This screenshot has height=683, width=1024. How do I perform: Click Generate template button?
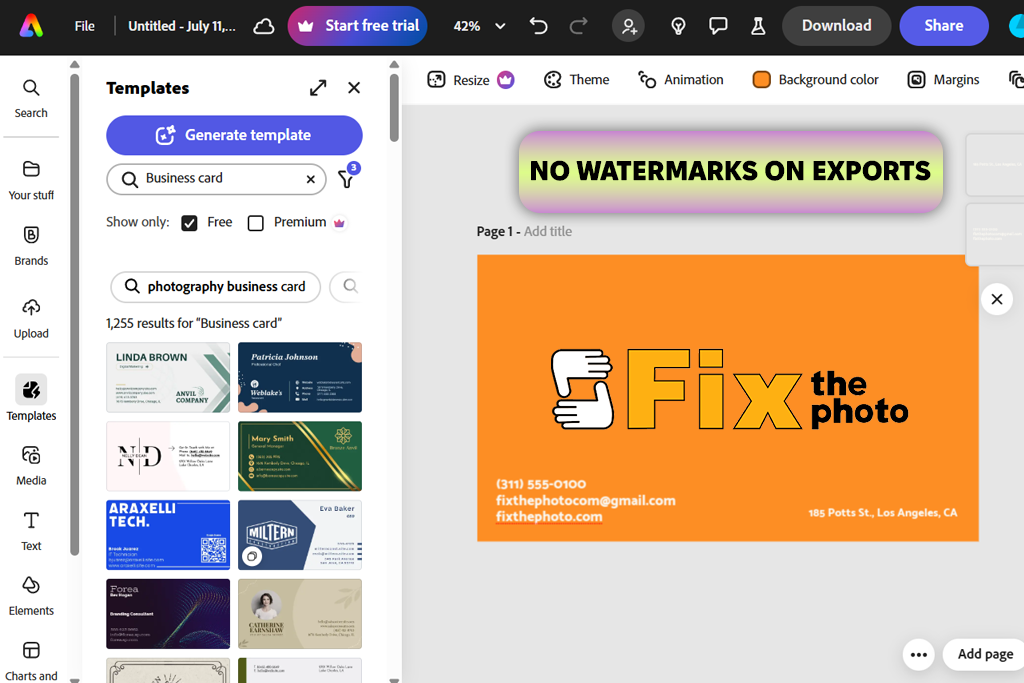[234, 135]
